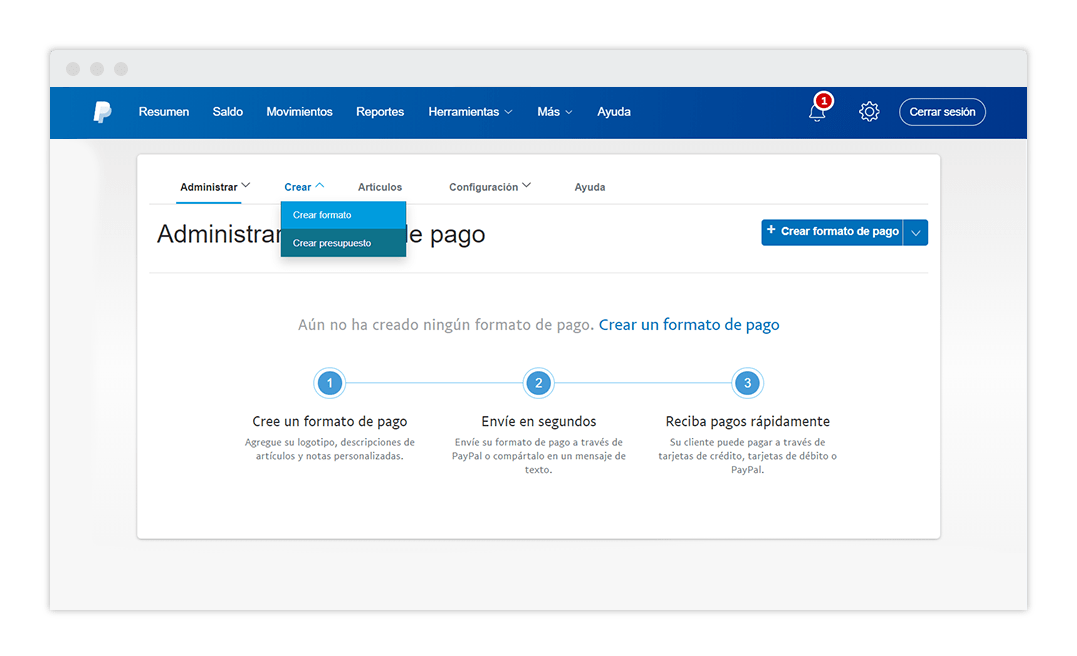
Task: Open the notifications bell icon
Action: click(817, 112)
